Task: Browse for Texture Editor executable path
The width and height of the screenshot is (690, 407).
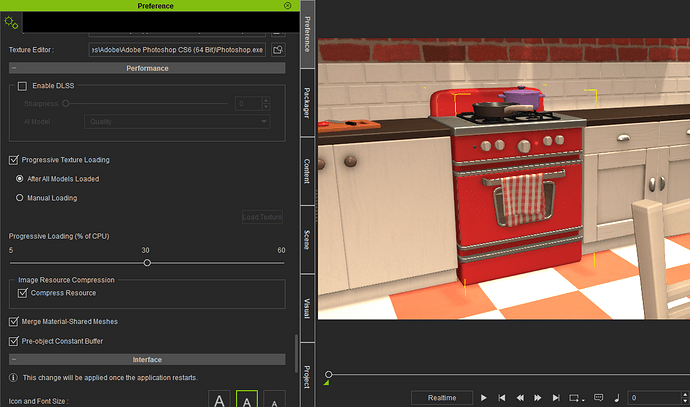Action: coord(278,50)
